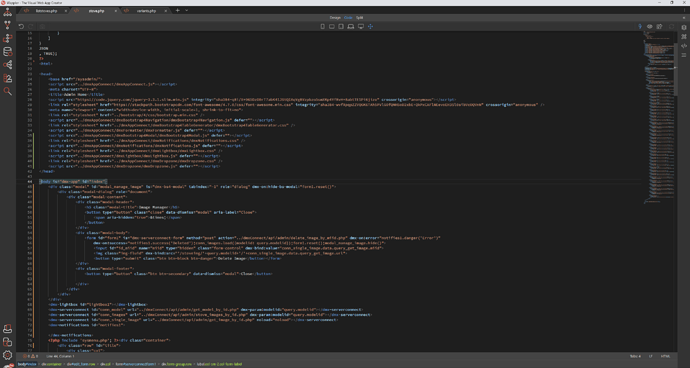Switch to the stove.php tab
Image resolution: width=690 pixels, height=368 pixels.
96,11
